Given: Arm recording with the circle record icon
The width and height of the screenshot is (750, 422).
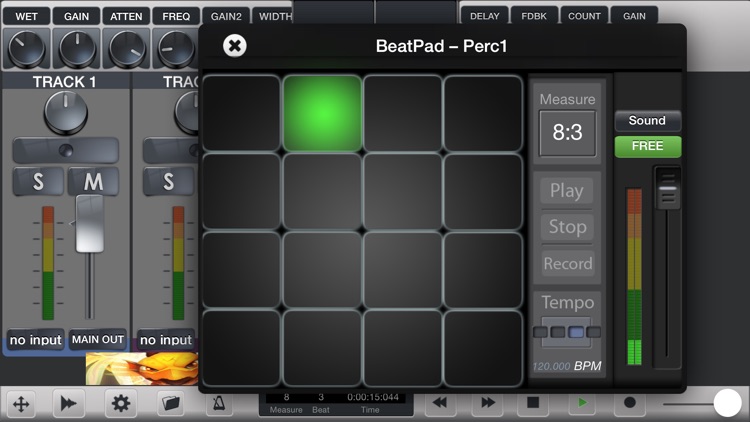Looking at the screenshot, I should click(x=629, y=403).
